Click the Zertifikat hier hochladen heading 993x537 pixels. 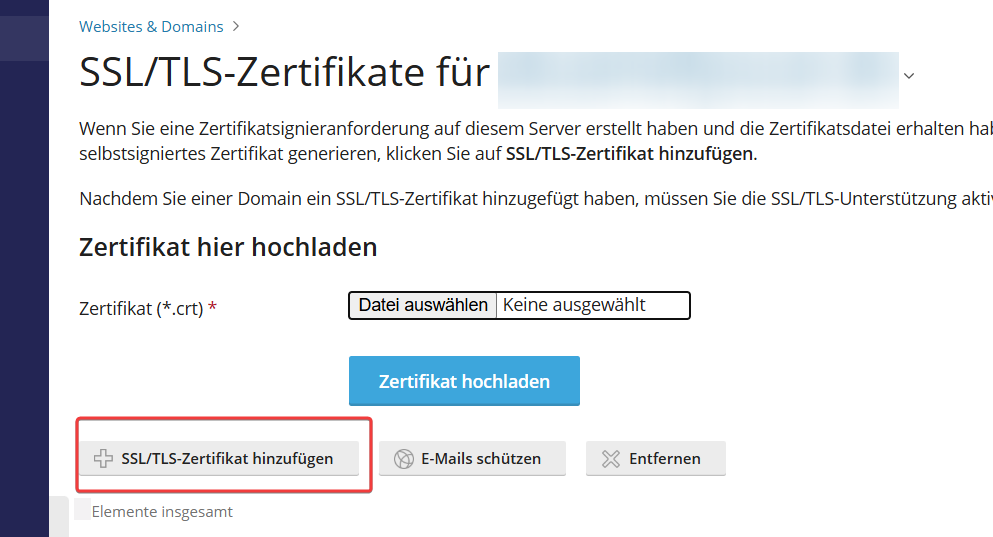tap(228, 247)
